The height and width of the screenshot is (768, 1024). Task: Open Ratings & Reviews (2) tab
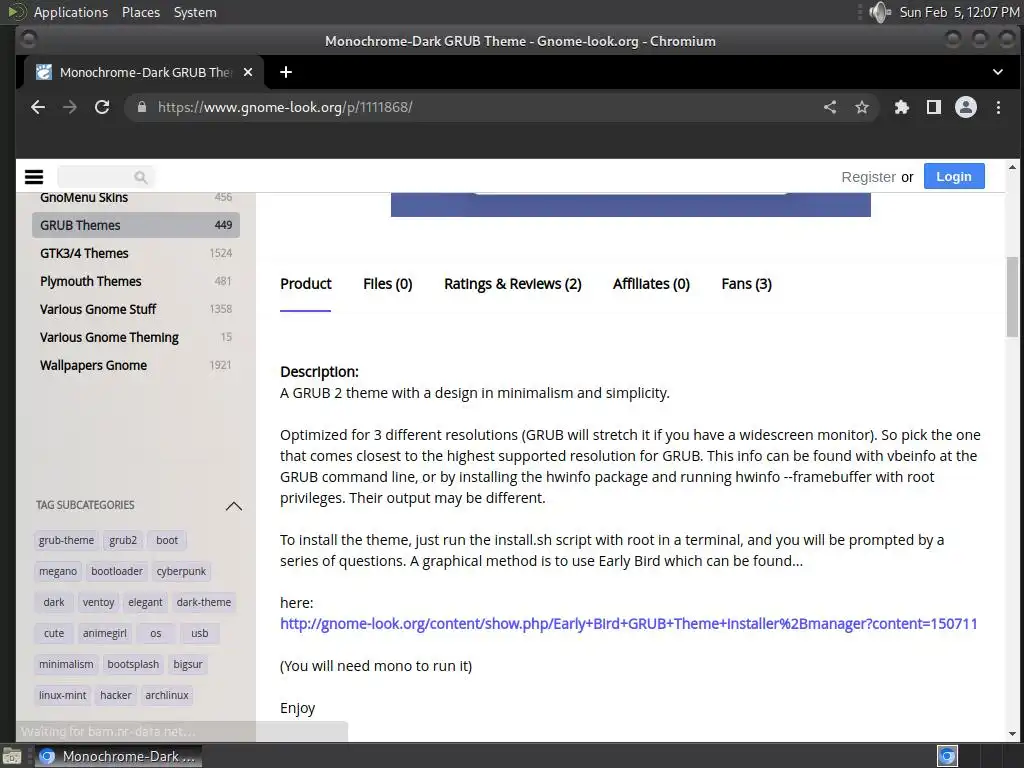tap(513, 284)
